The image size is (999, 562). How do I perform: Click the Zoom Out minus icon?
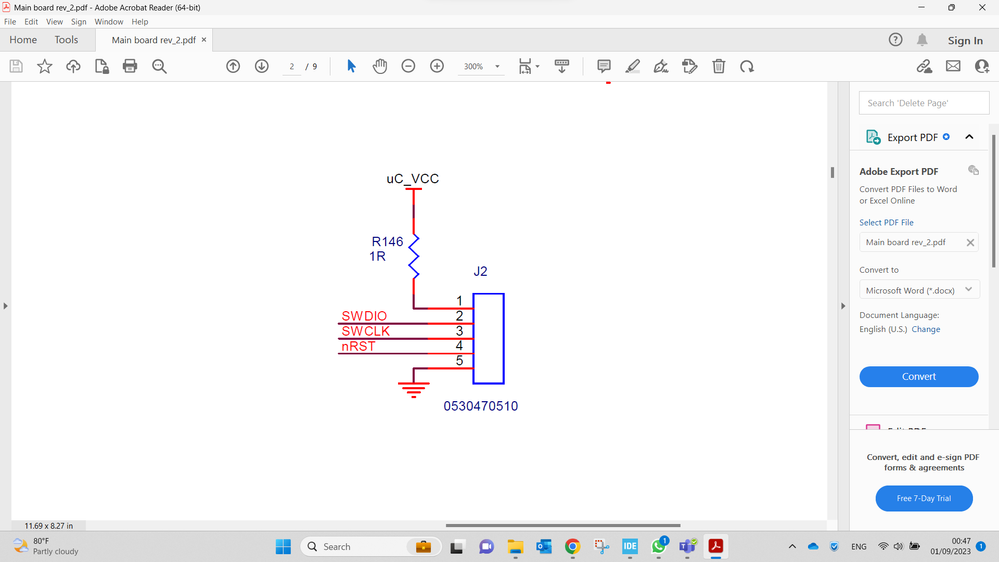pos(408,66)
